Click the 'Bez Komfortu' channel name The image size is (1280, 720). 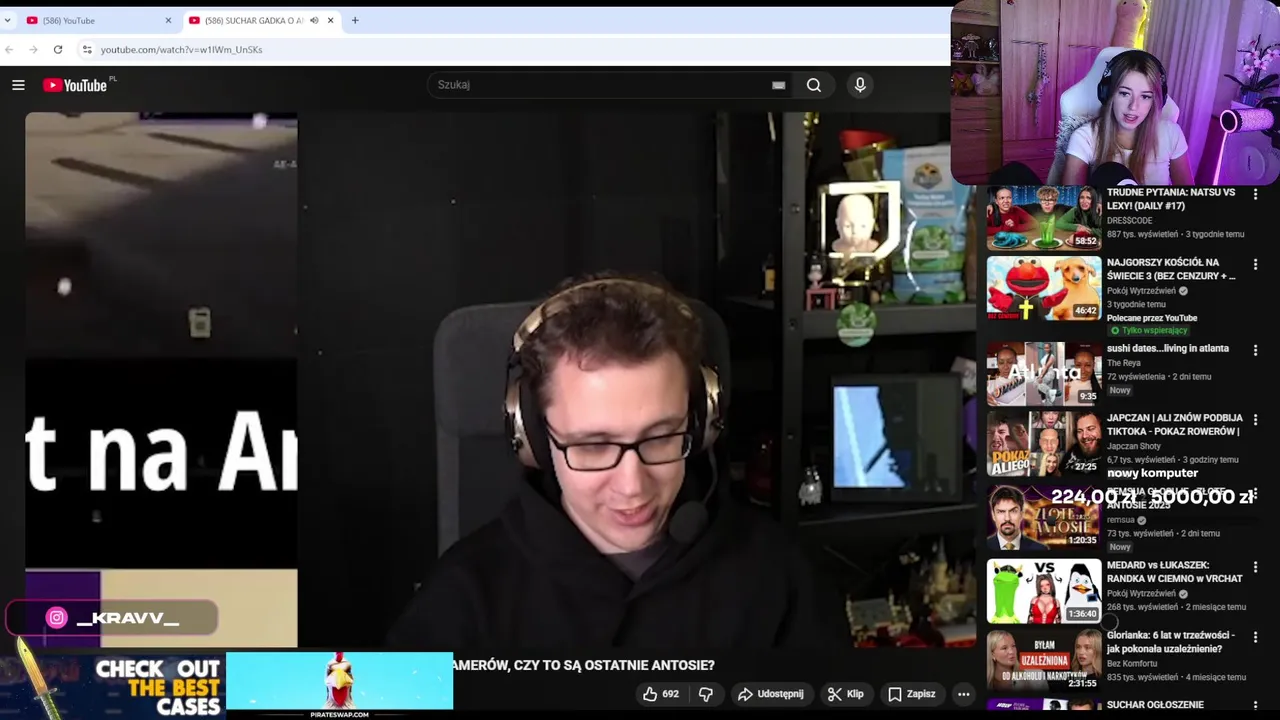pos(1131,663)
